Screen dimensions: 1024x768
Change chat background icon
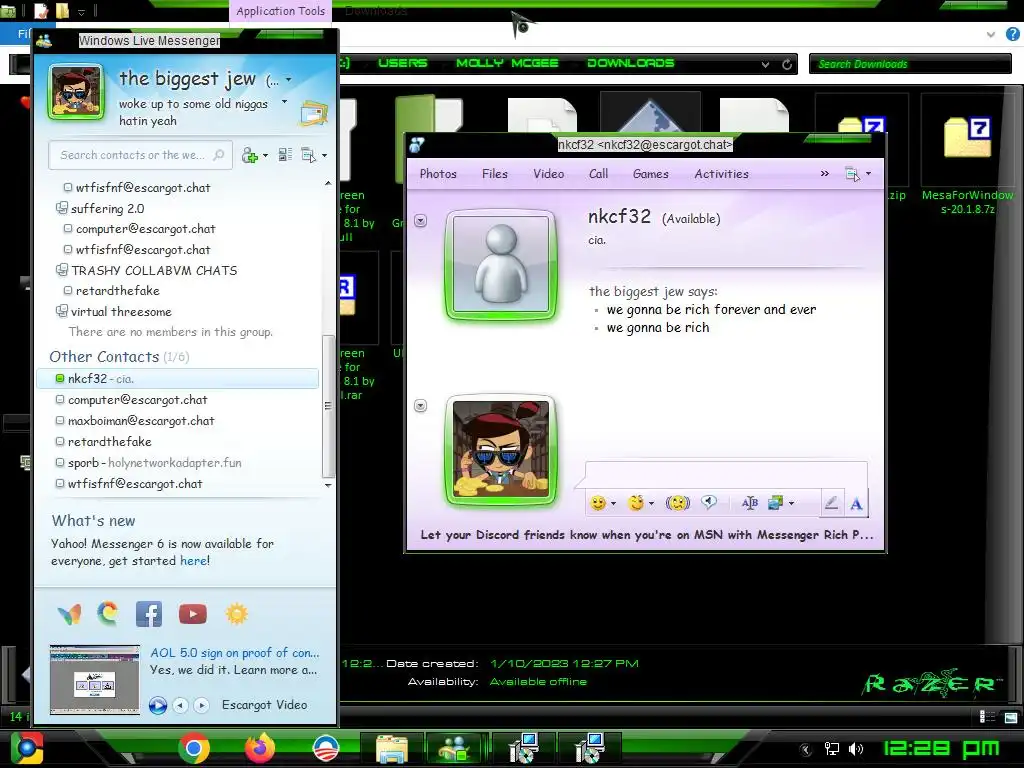(775, 503)
